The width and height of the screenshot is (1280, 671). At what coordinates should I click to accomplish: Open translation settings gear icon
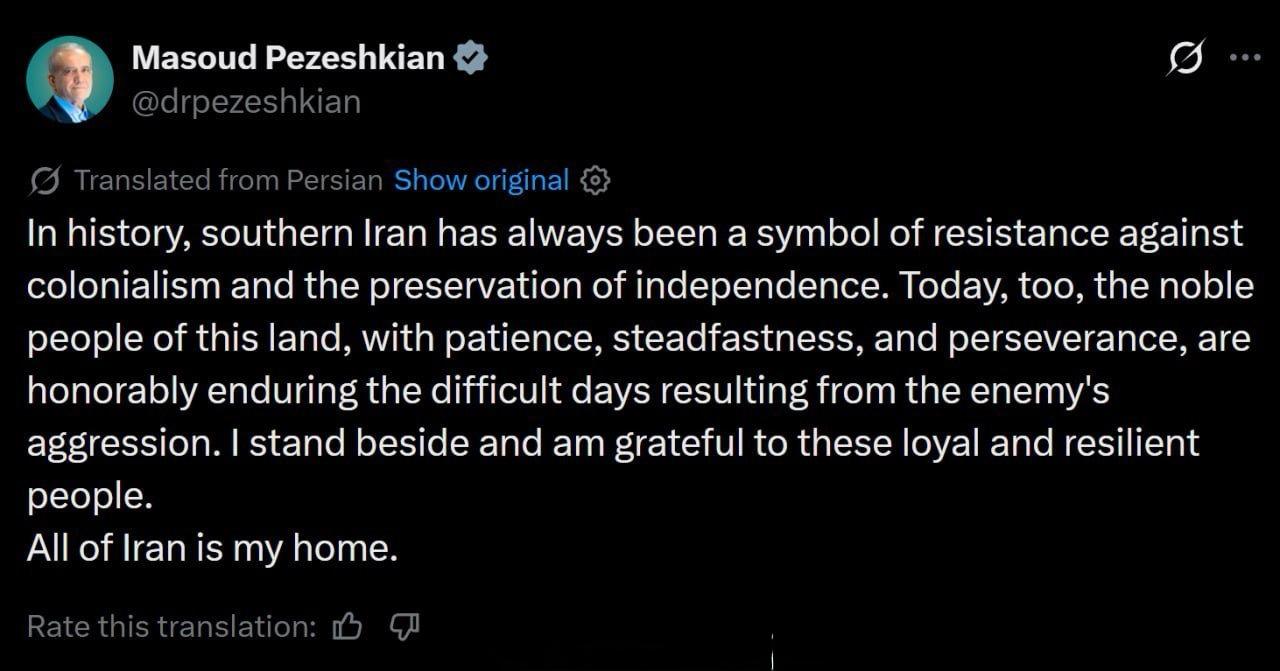click(x=595, y=181)
